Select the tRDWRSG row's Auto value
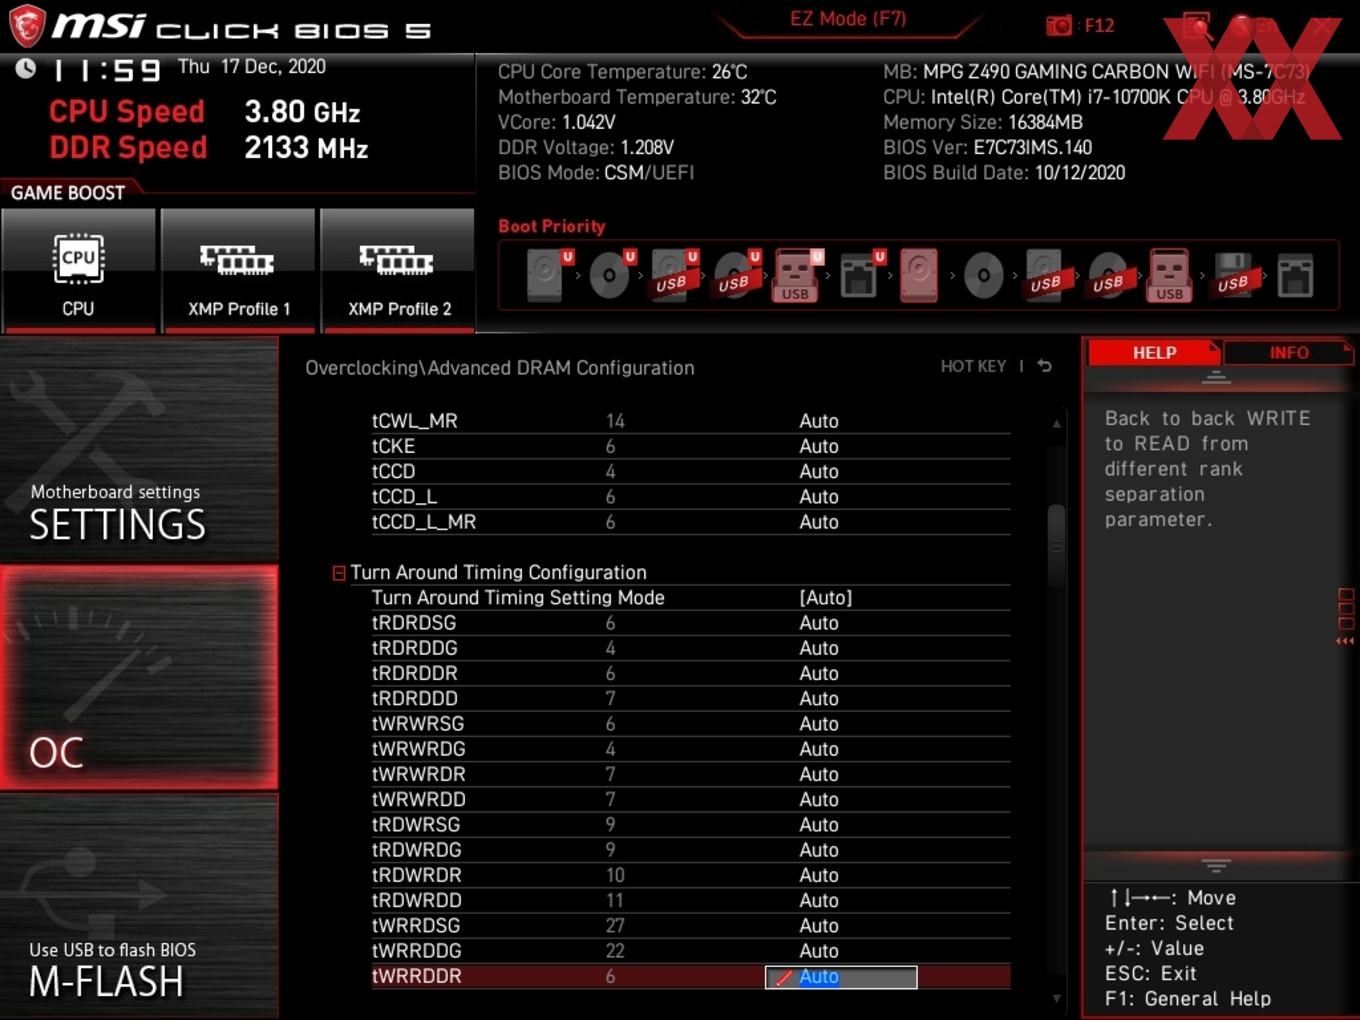 pyautogui.click(x=819, y=825)
